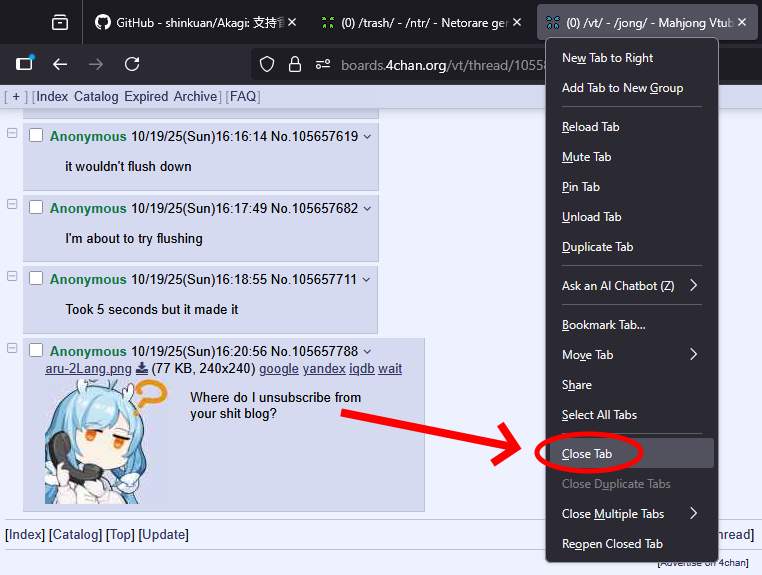Open the Firefox View icon in tab bar
The width and height of the screenshot is (762, 575).
(x=60, y=22)
